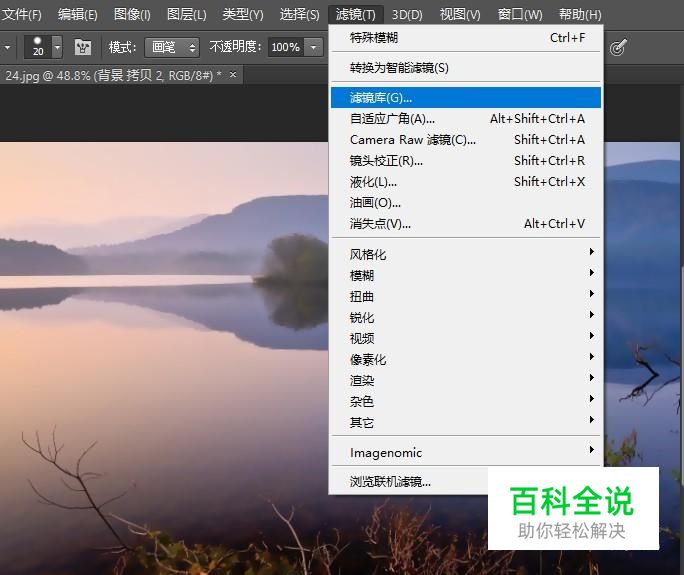
Task: Open the 窗口(W) menu
Action: coord(520,15)
